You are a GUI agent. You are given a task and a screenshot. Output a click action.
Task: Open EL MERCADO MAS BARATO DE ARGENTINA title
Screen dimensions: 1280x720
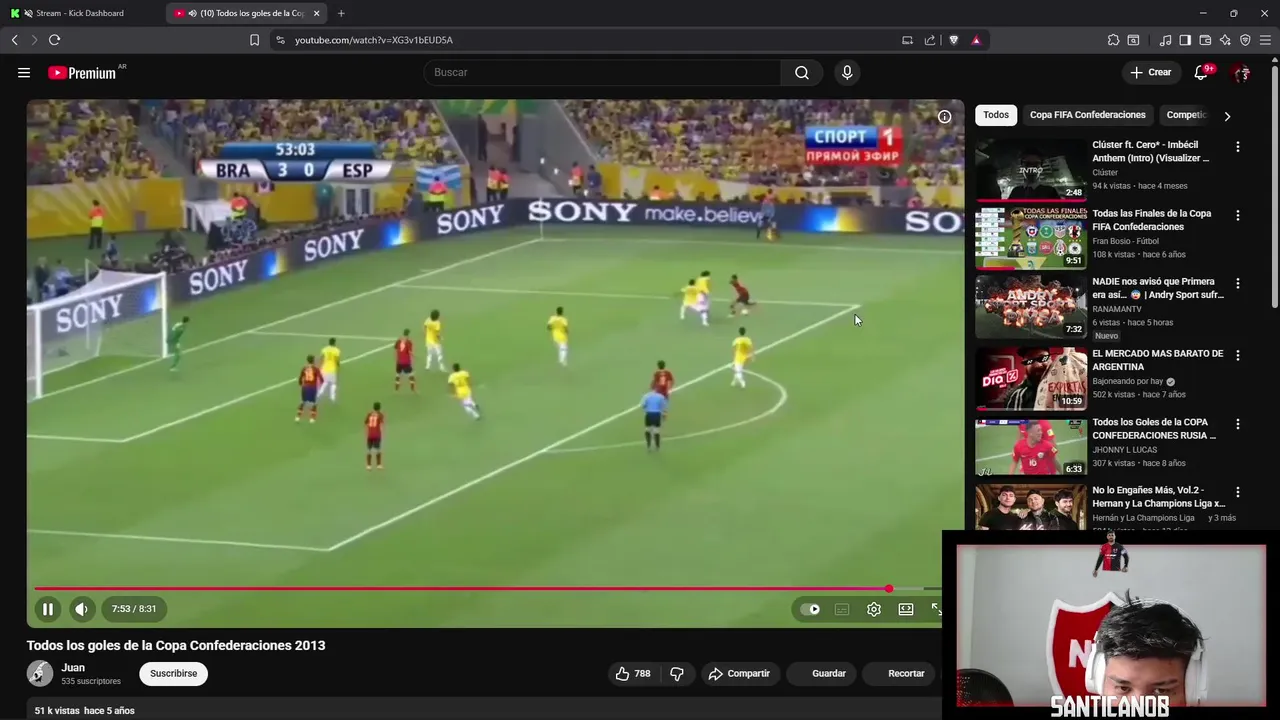tap(1157, 360)
